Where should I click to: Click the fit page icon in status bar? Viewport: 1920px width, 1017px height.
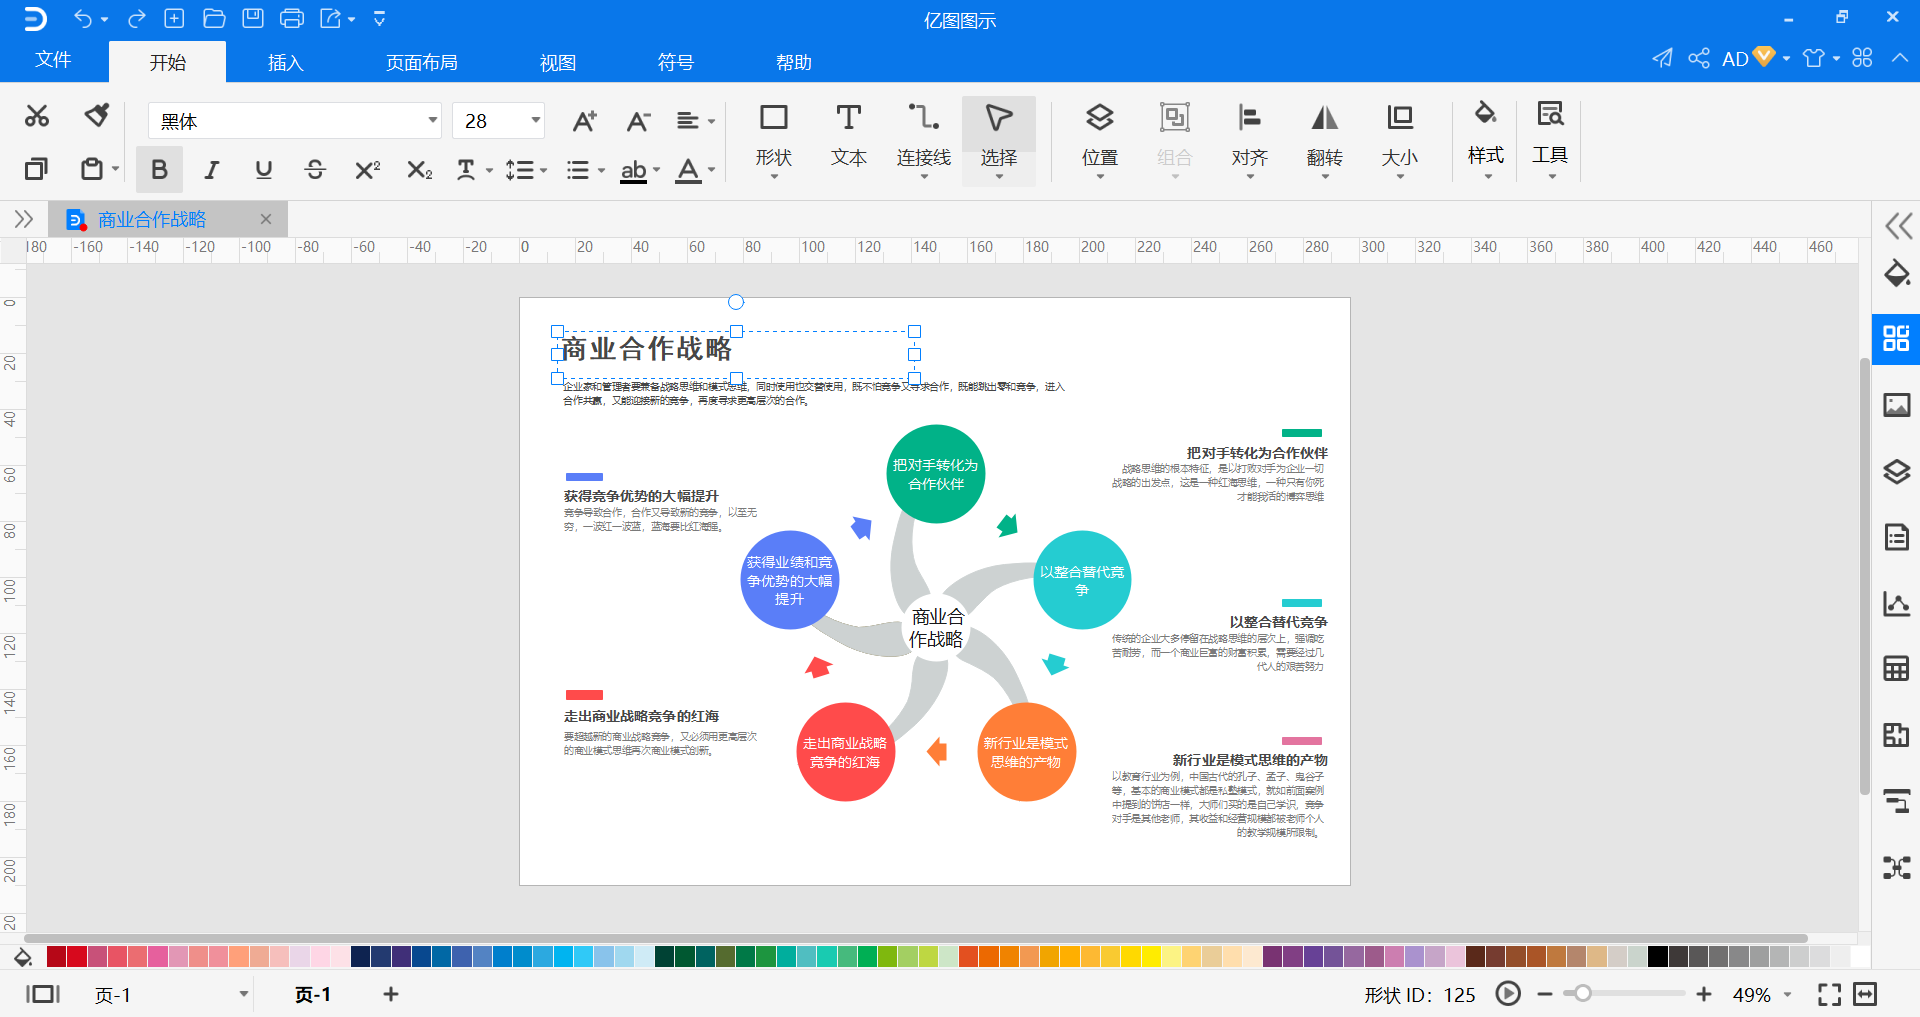tap(1865, 994)
